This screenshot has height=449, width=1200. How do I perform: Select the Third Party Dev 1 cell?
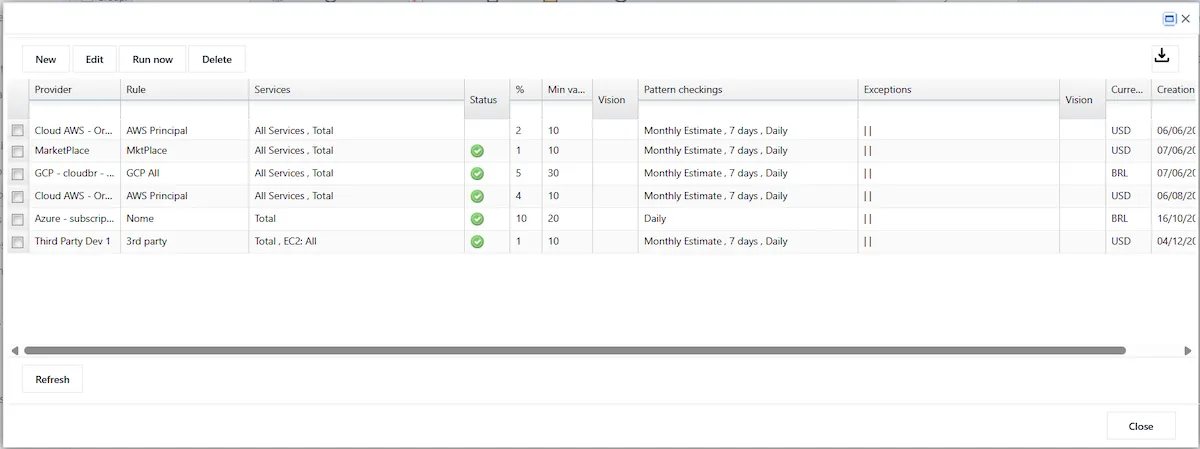pyautogui.click(x=74, y=241)
